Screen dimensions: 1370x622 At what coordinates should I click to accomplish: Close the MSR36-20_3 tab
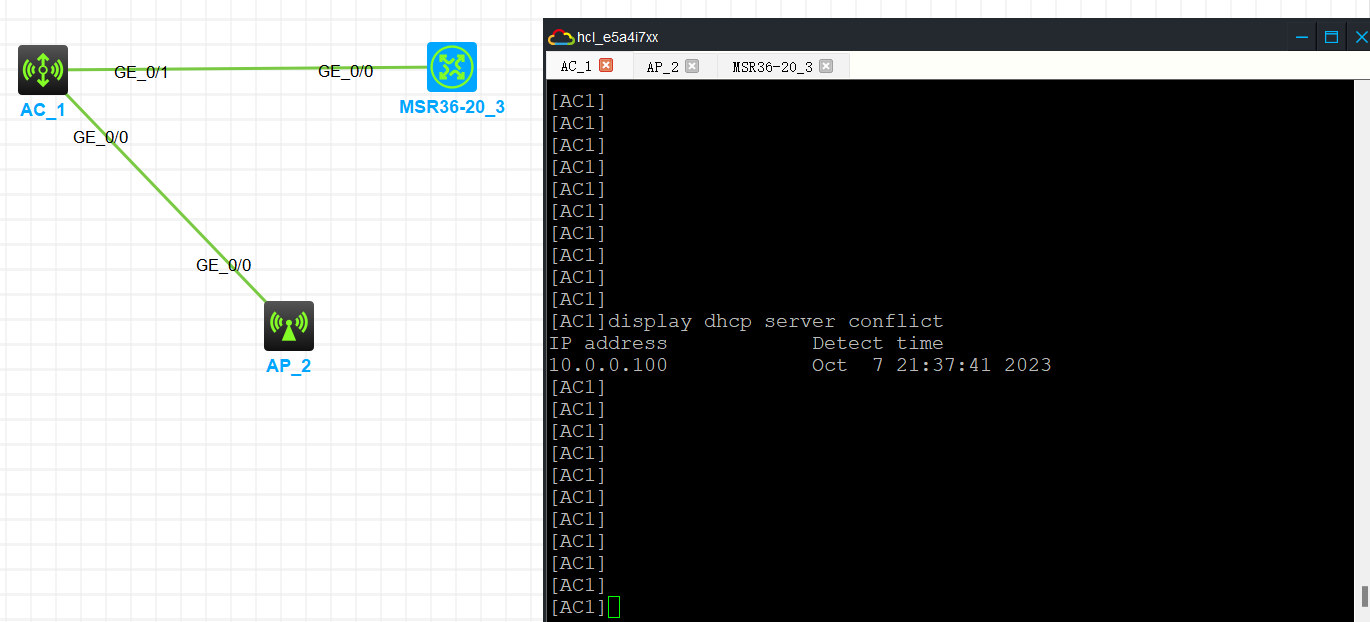[x=826, y=66]
